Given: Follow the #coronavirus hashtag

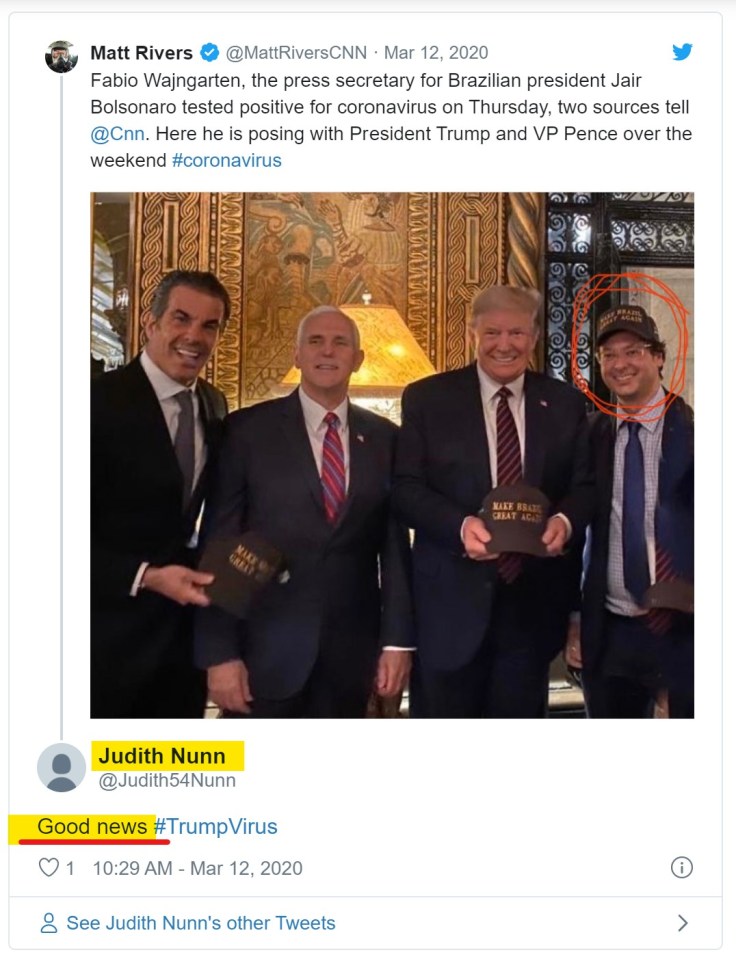Looking at the screenshot, I should [226, 160].
